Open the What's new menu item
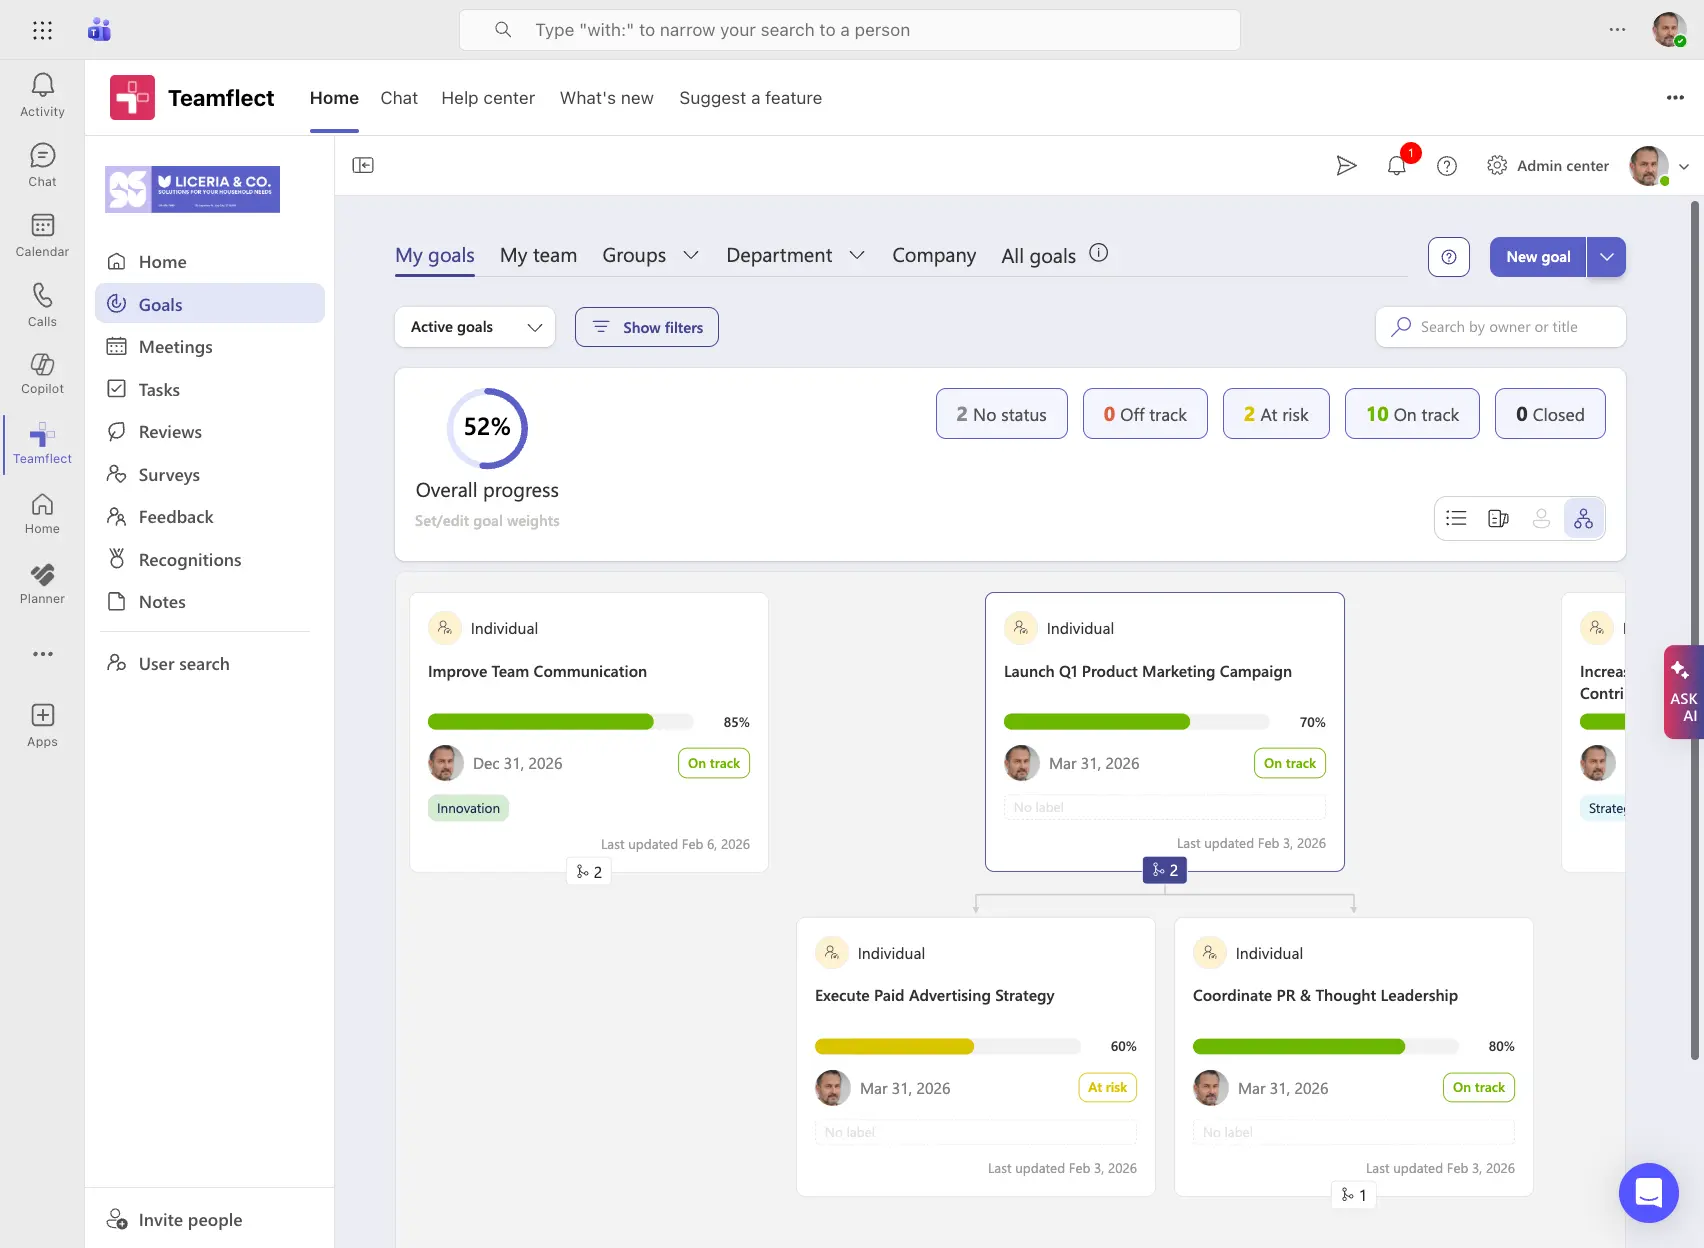Viewport: 1704px width, 1248px height. coord(606,98)
